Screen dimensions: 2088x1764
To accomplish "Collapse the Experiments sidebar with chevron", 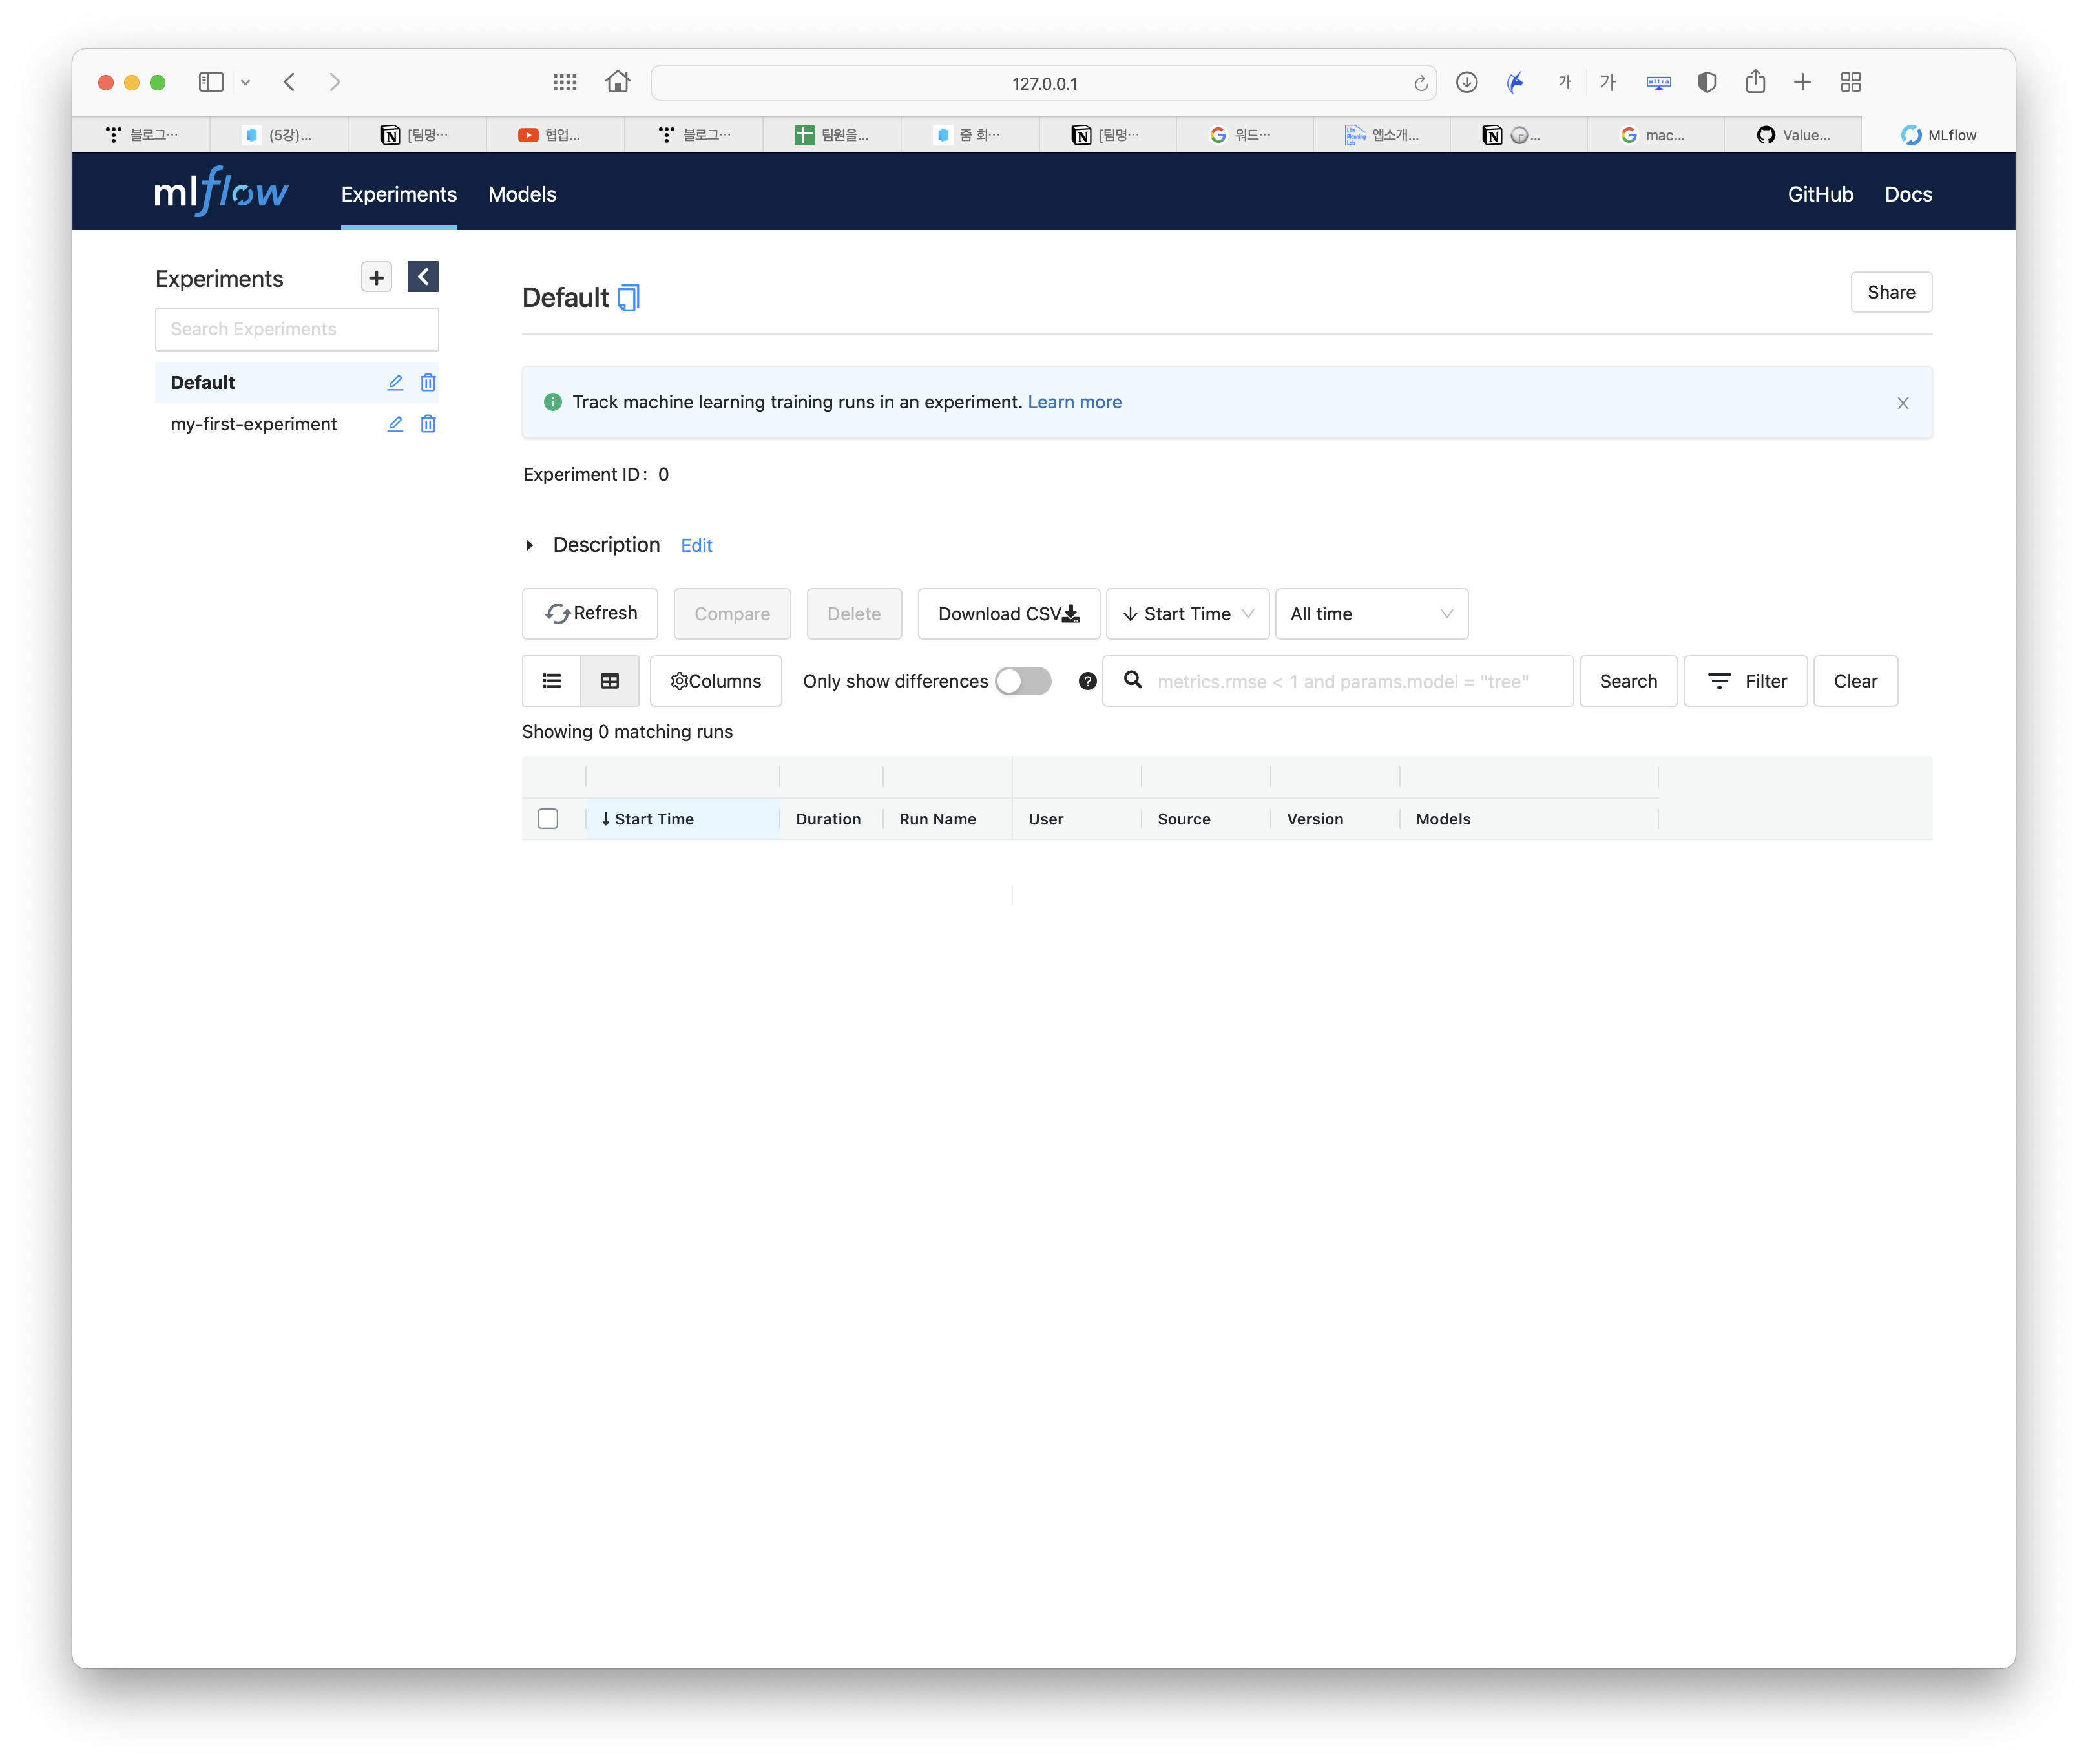I will [x=423, y=277].
